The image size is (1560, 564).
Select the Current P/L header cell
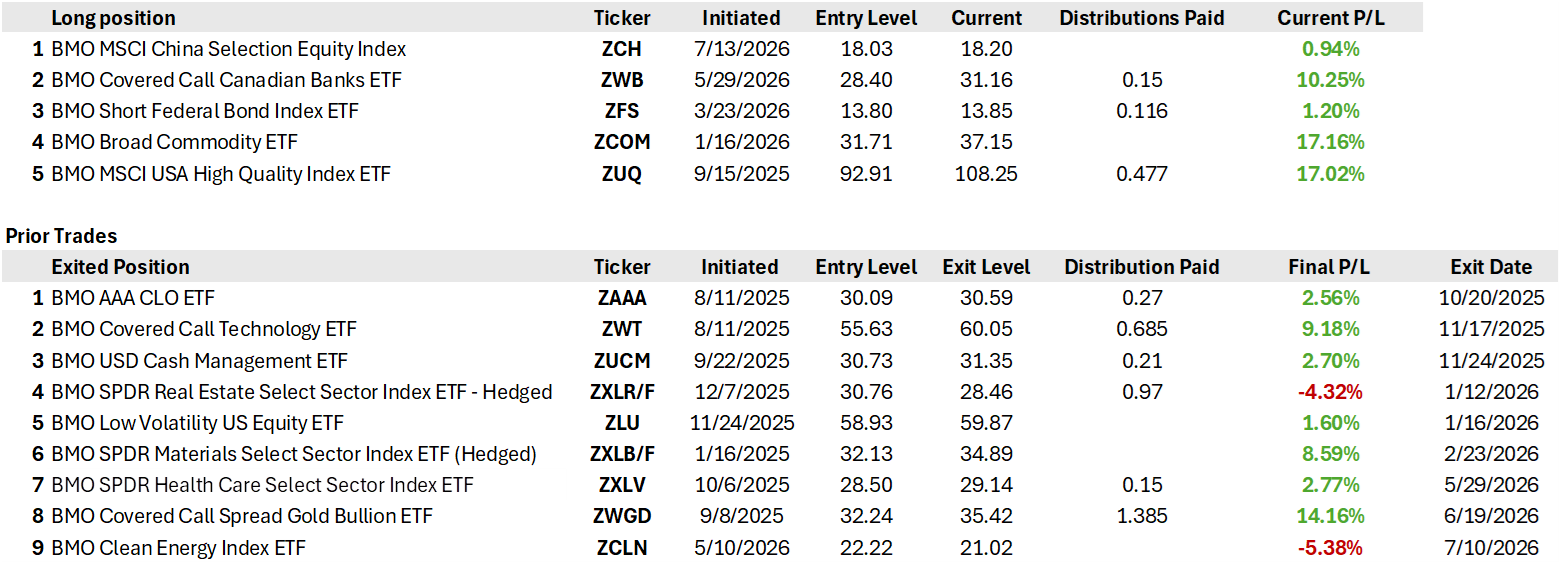point(1331,18)
